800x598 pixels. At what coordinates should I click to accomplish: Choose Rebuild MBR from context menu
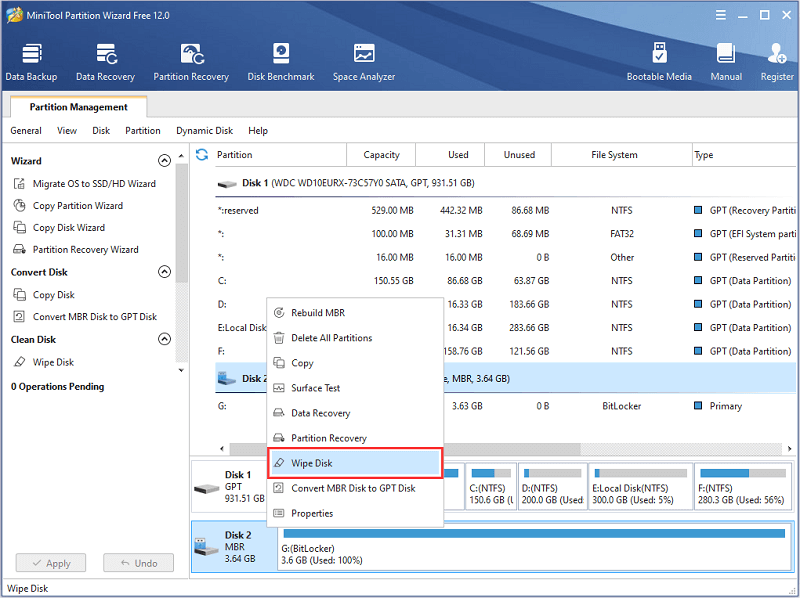(x=355, y=313)
